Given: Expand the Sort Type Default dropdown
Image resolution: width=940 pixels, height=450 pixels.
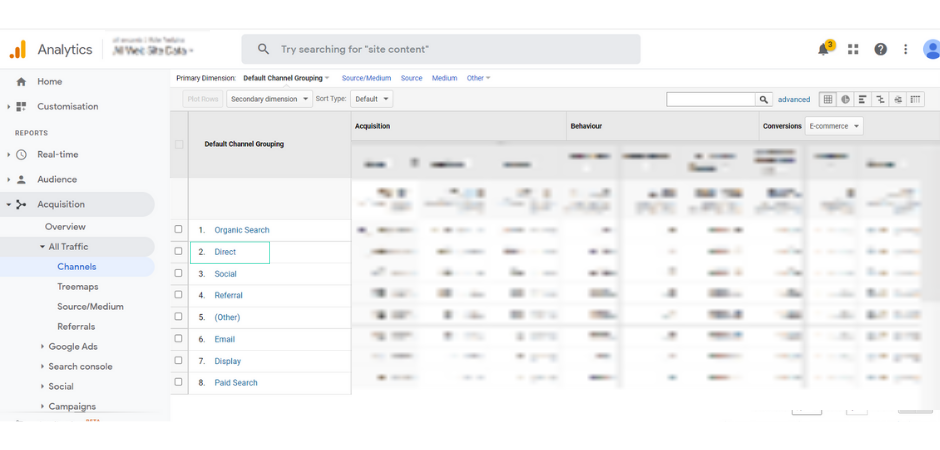Looking at the screenshot, I should pyautogui.click(x=371, y=99).
